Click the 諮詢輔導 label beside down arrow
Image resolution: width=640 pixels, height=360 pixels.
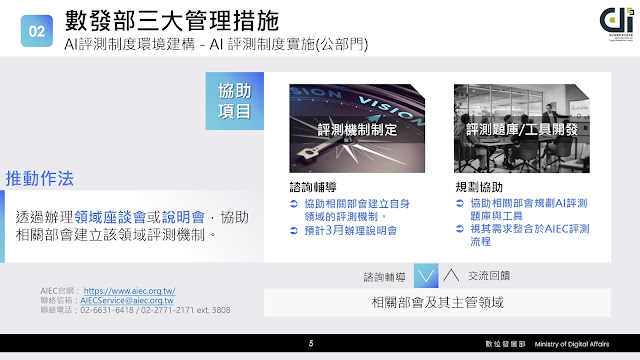(384, 277)
